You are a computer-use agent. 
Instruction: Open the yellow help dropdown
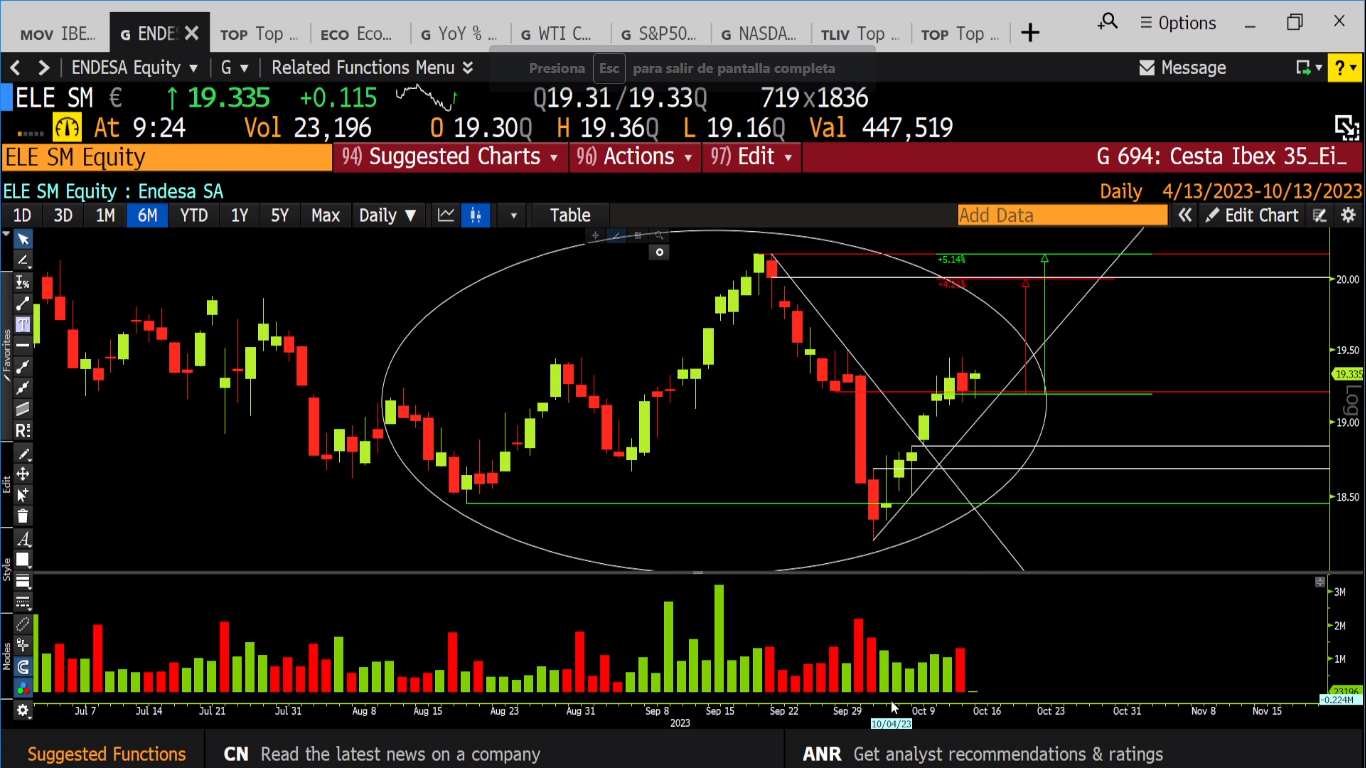click(1343, 68)
